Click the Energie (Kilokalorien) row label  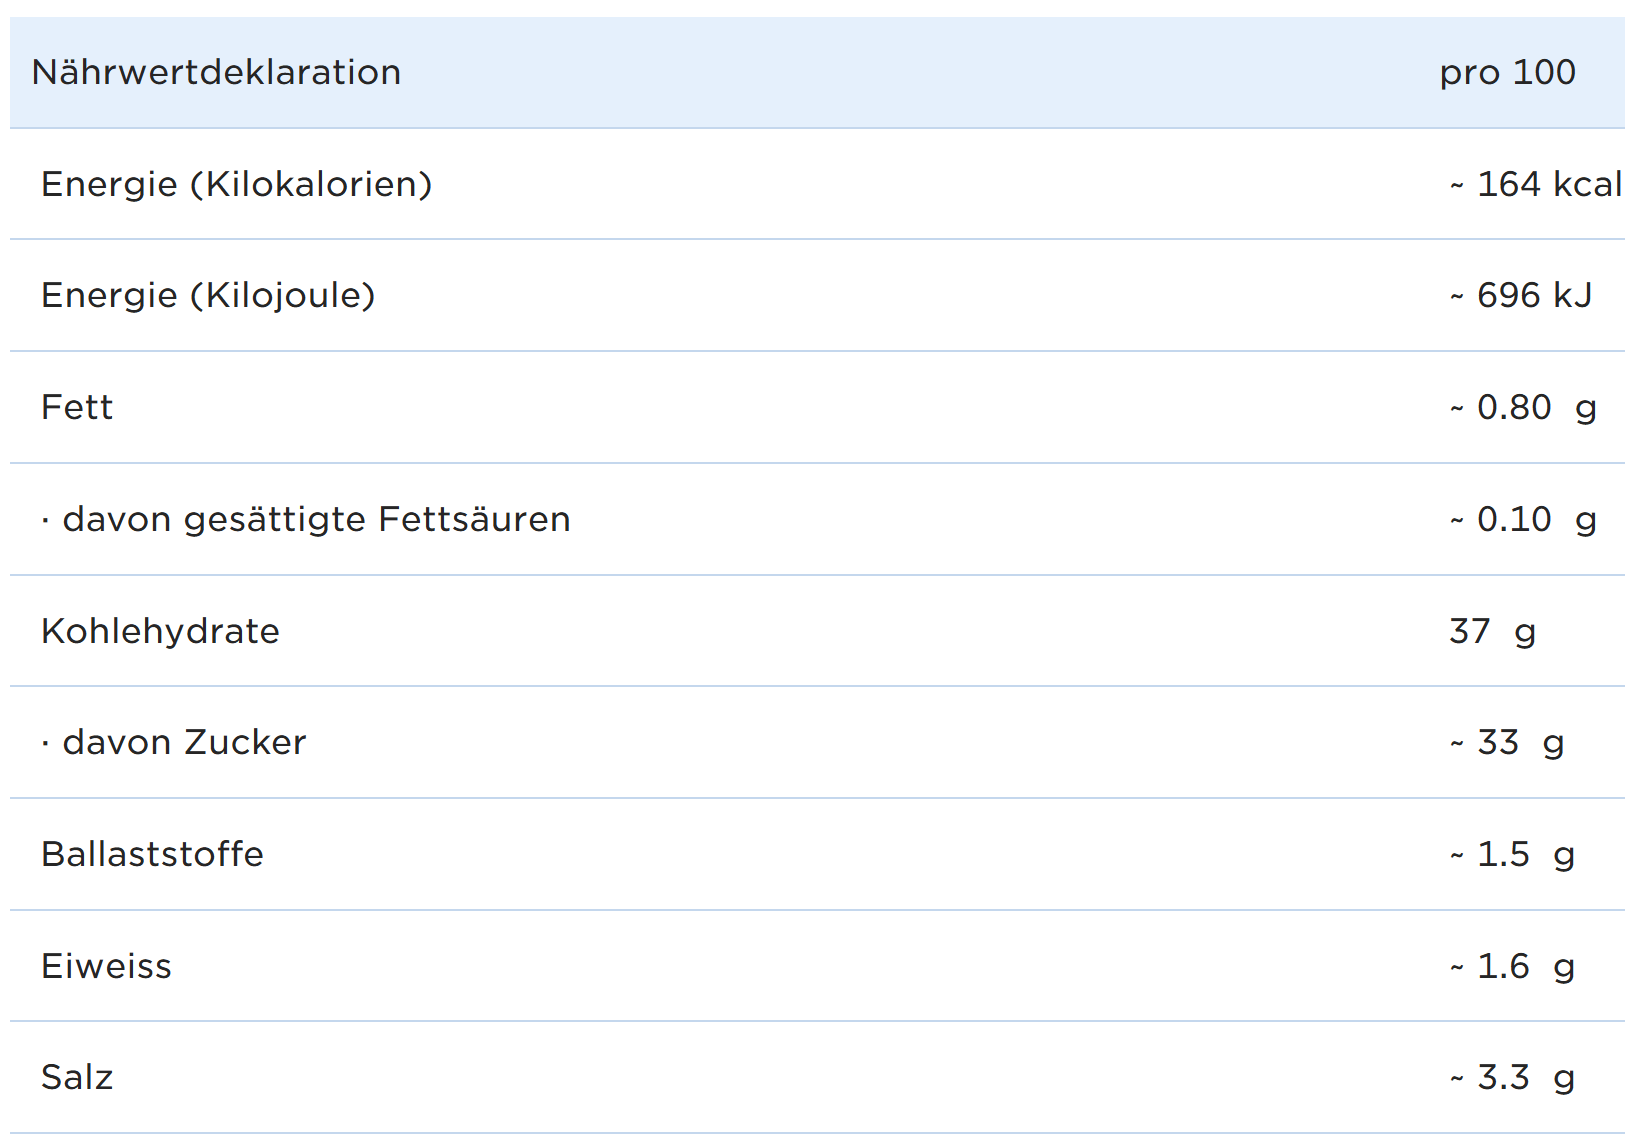[236, 185]
